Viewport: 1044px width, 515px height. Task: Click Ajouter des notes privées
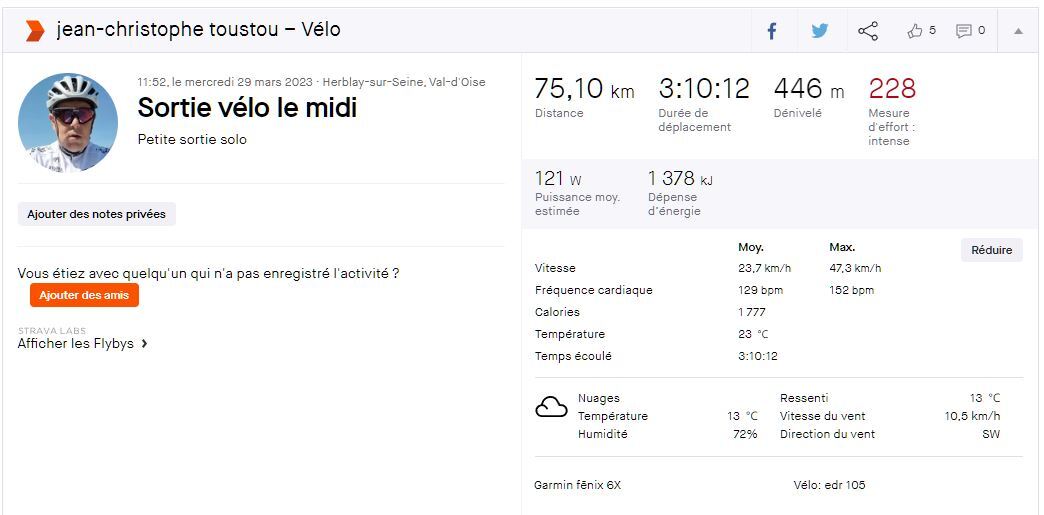[97, 214]
